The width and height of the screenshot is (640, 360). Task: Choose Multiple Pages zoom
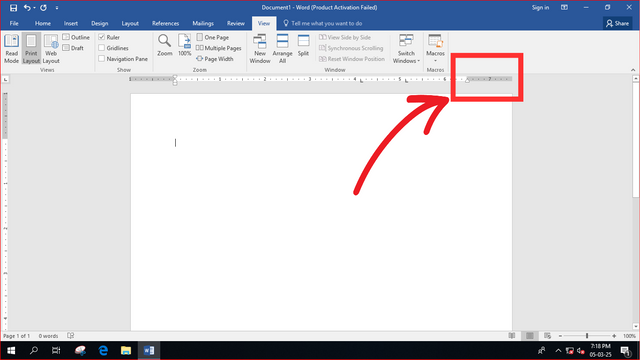tap(219, 48)
